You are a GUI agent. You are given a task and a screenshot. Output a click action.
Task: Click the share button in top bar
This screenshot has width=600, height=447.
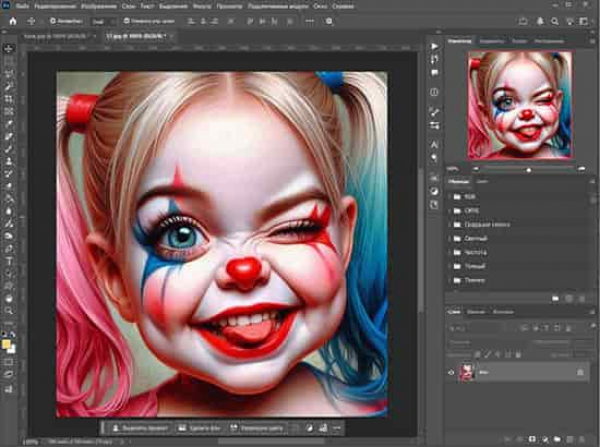(523, 21)
